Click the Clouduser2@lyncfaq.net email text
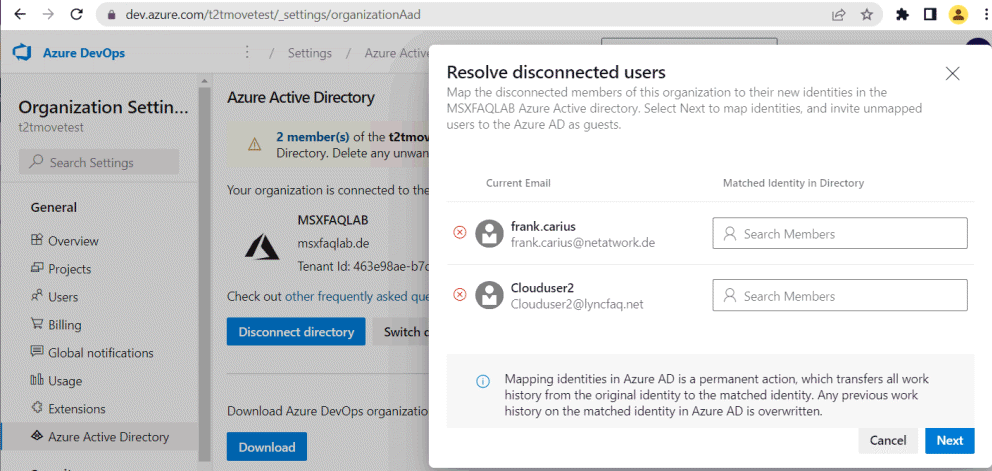Screen dimensions: 992x471 click(x=577, y=305)
